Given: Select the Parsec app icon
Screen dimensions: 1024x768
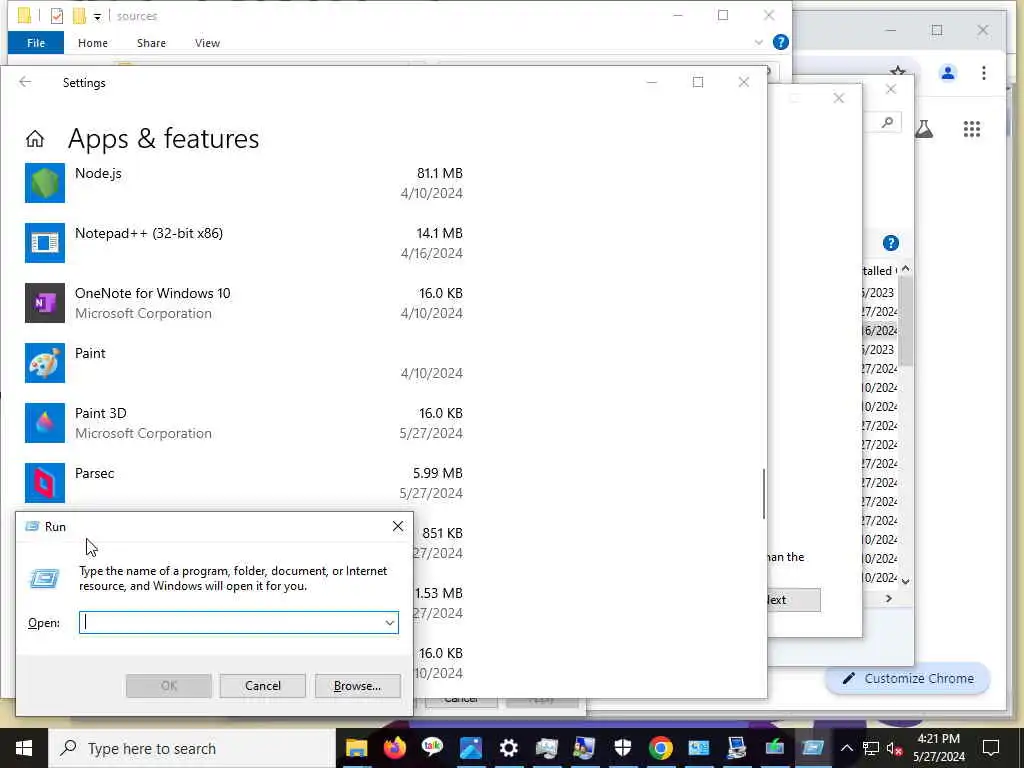Looking at the screenshot, I should (x=44, y=483).
